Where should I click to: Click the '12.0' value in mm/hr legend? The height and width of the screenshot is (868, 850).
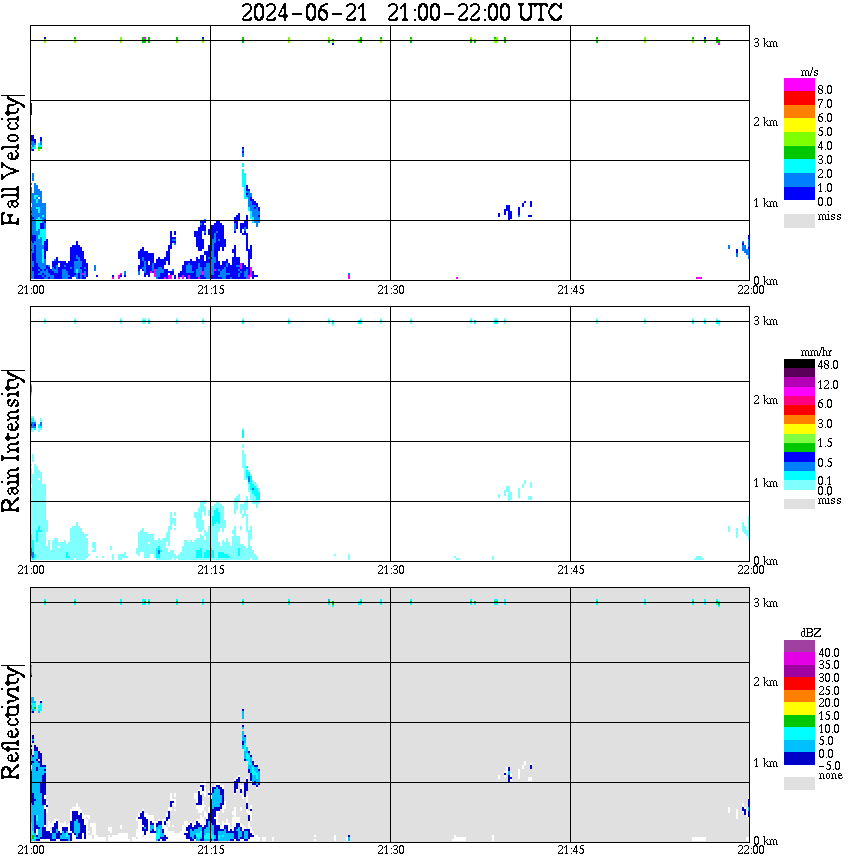pyautogui.click(x=828, y=385)
